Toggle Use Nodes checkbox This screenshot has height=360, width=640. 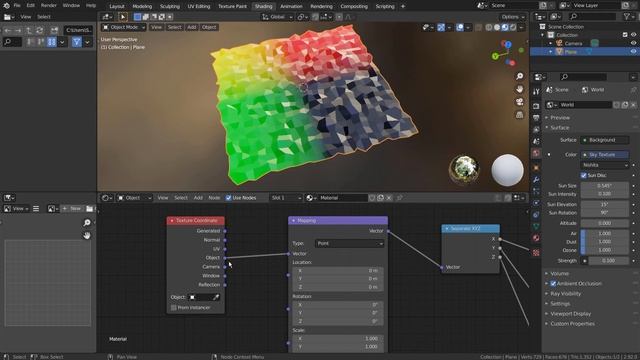(229, 198)
